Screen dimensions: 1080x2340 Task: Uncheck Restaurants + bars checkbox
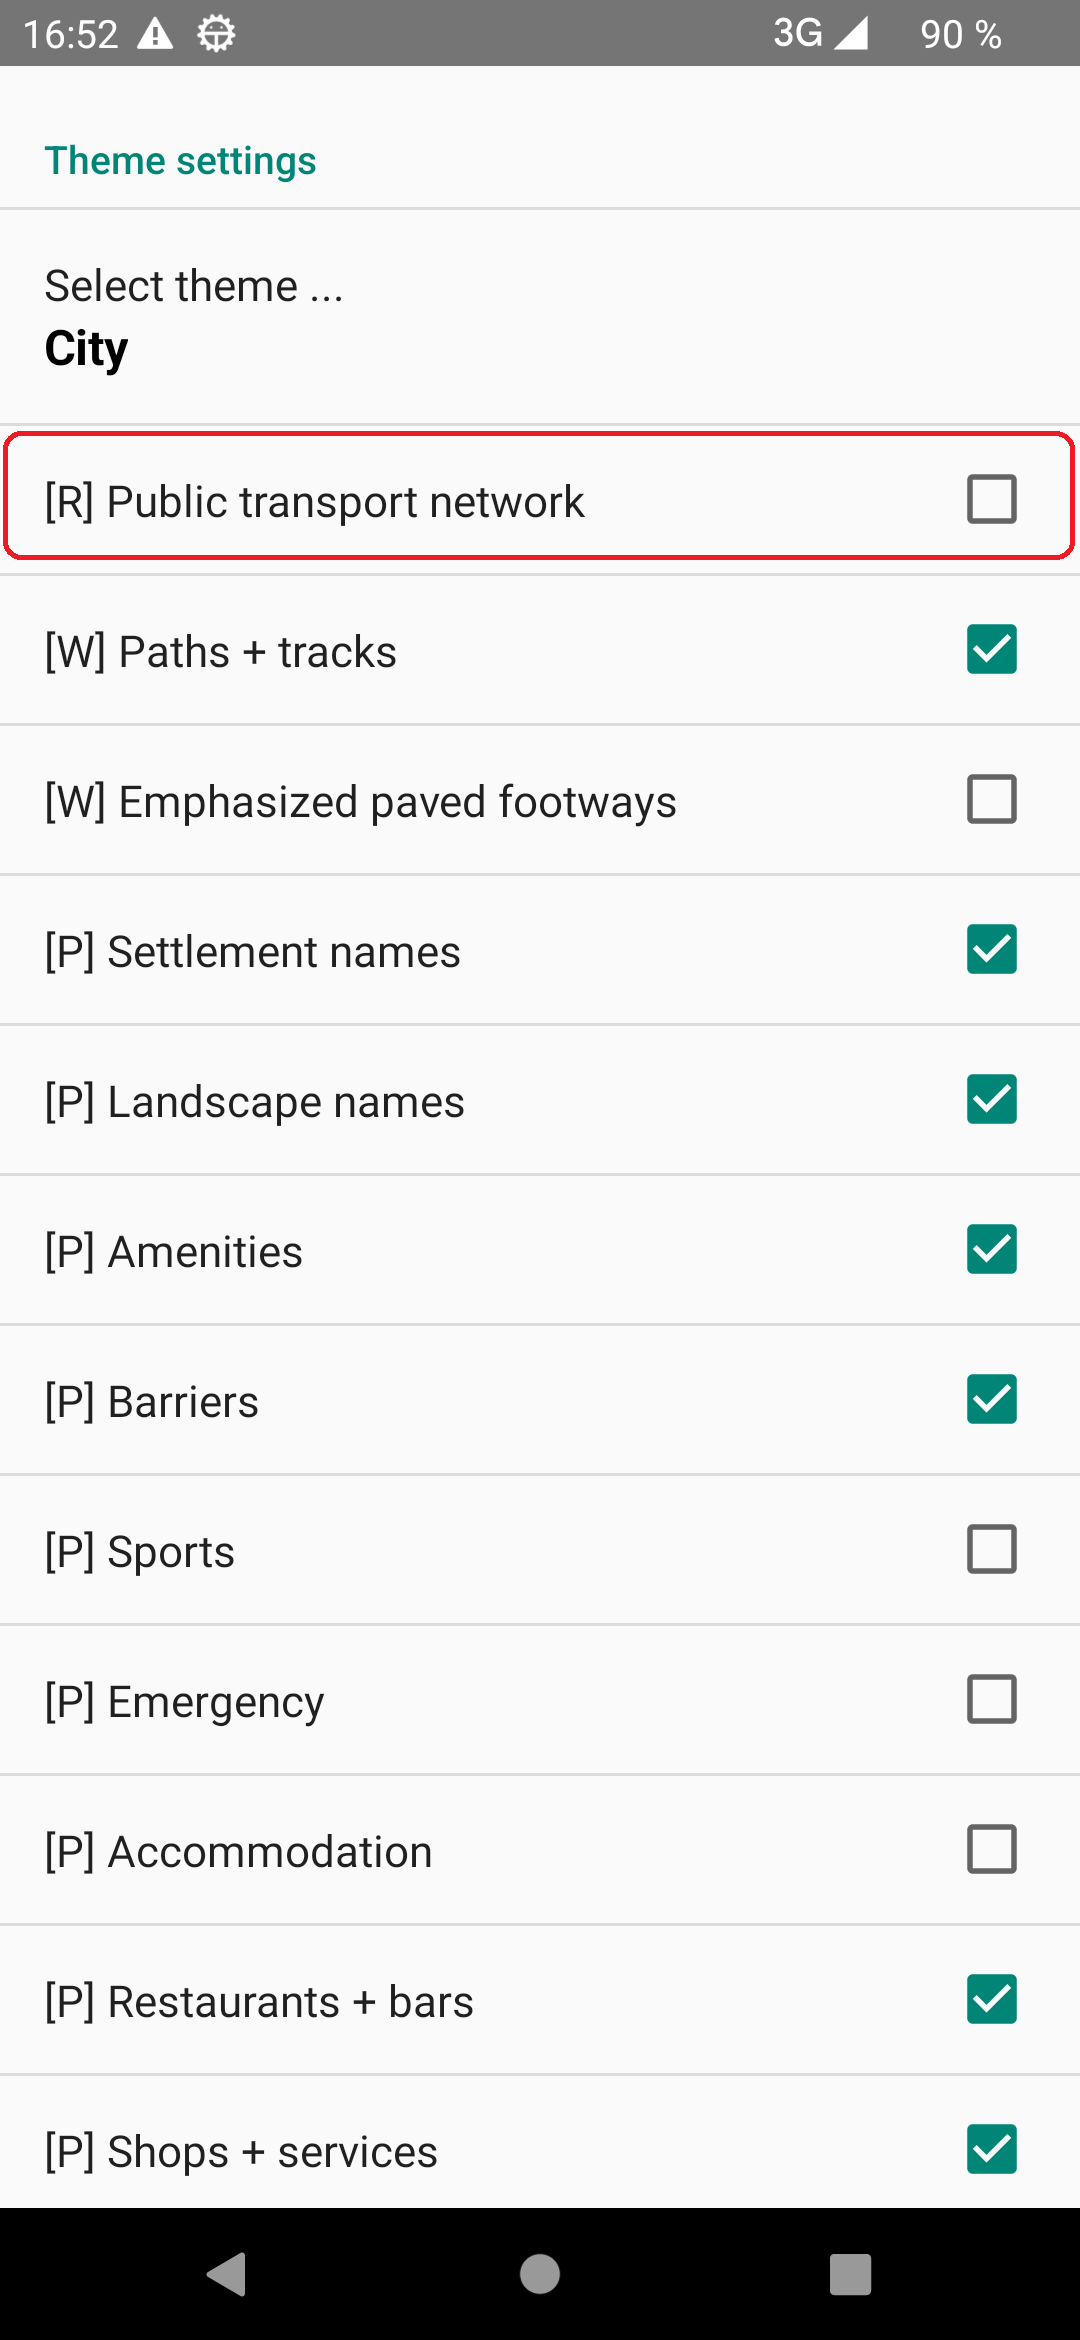[991, 1999]
